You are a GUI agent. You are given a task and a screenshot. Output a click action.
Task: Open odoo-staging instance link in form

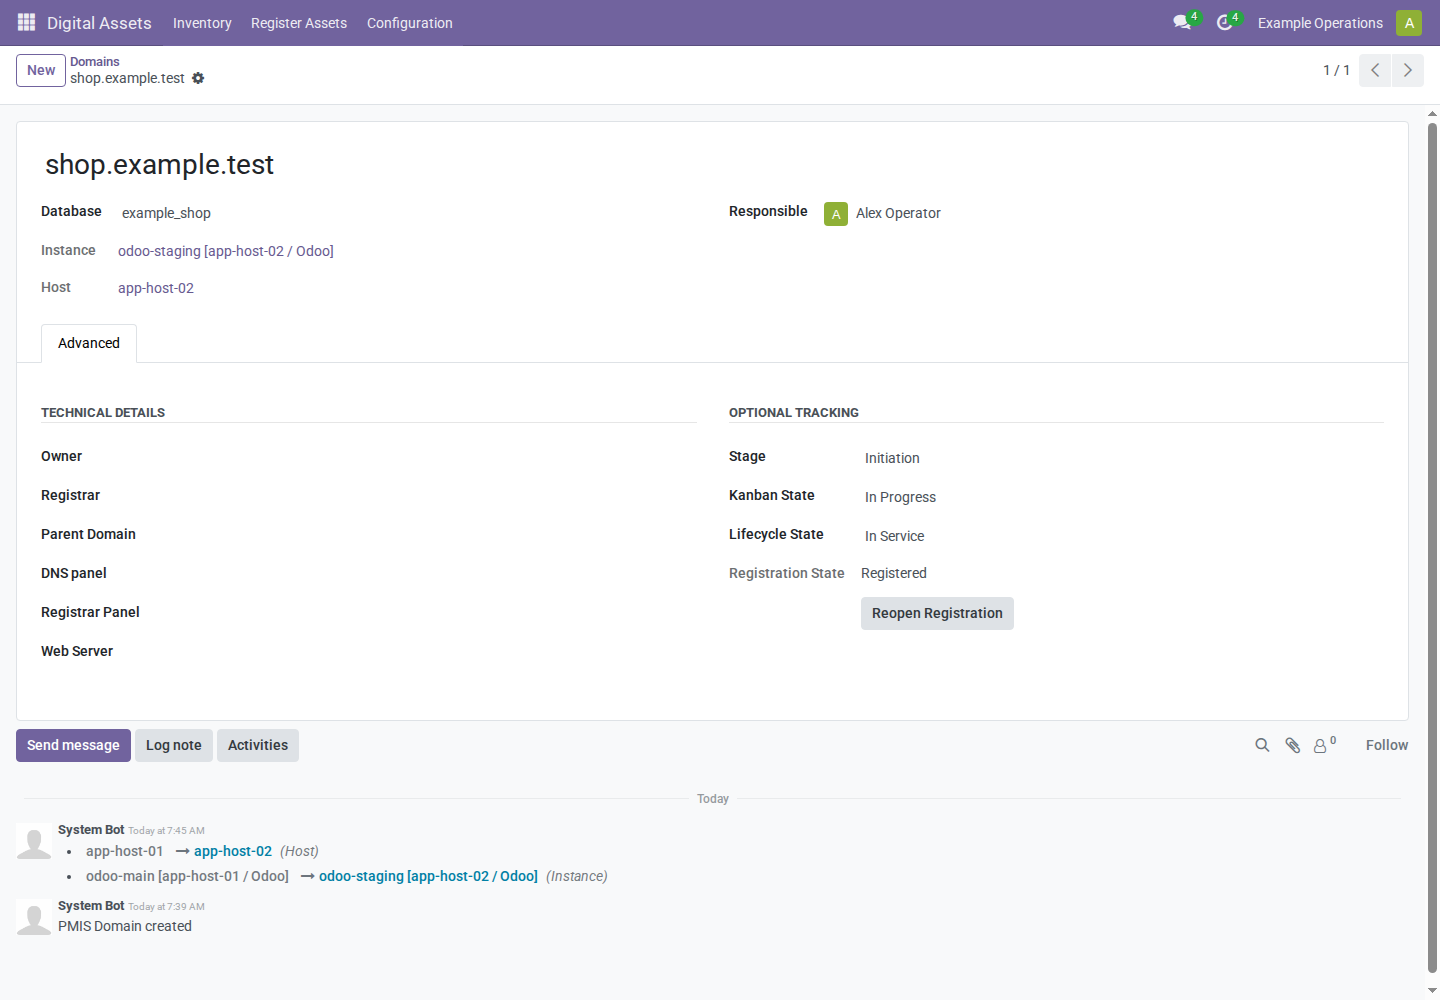226,251
